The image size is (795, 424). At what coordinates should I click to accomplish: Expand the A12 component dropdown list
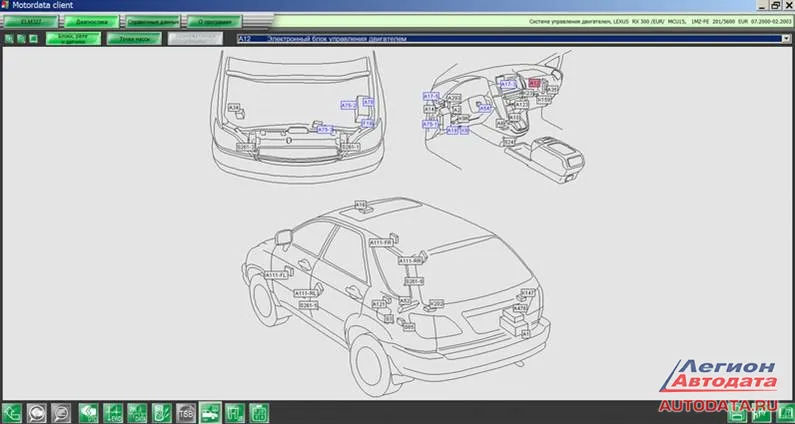point(514,39)
